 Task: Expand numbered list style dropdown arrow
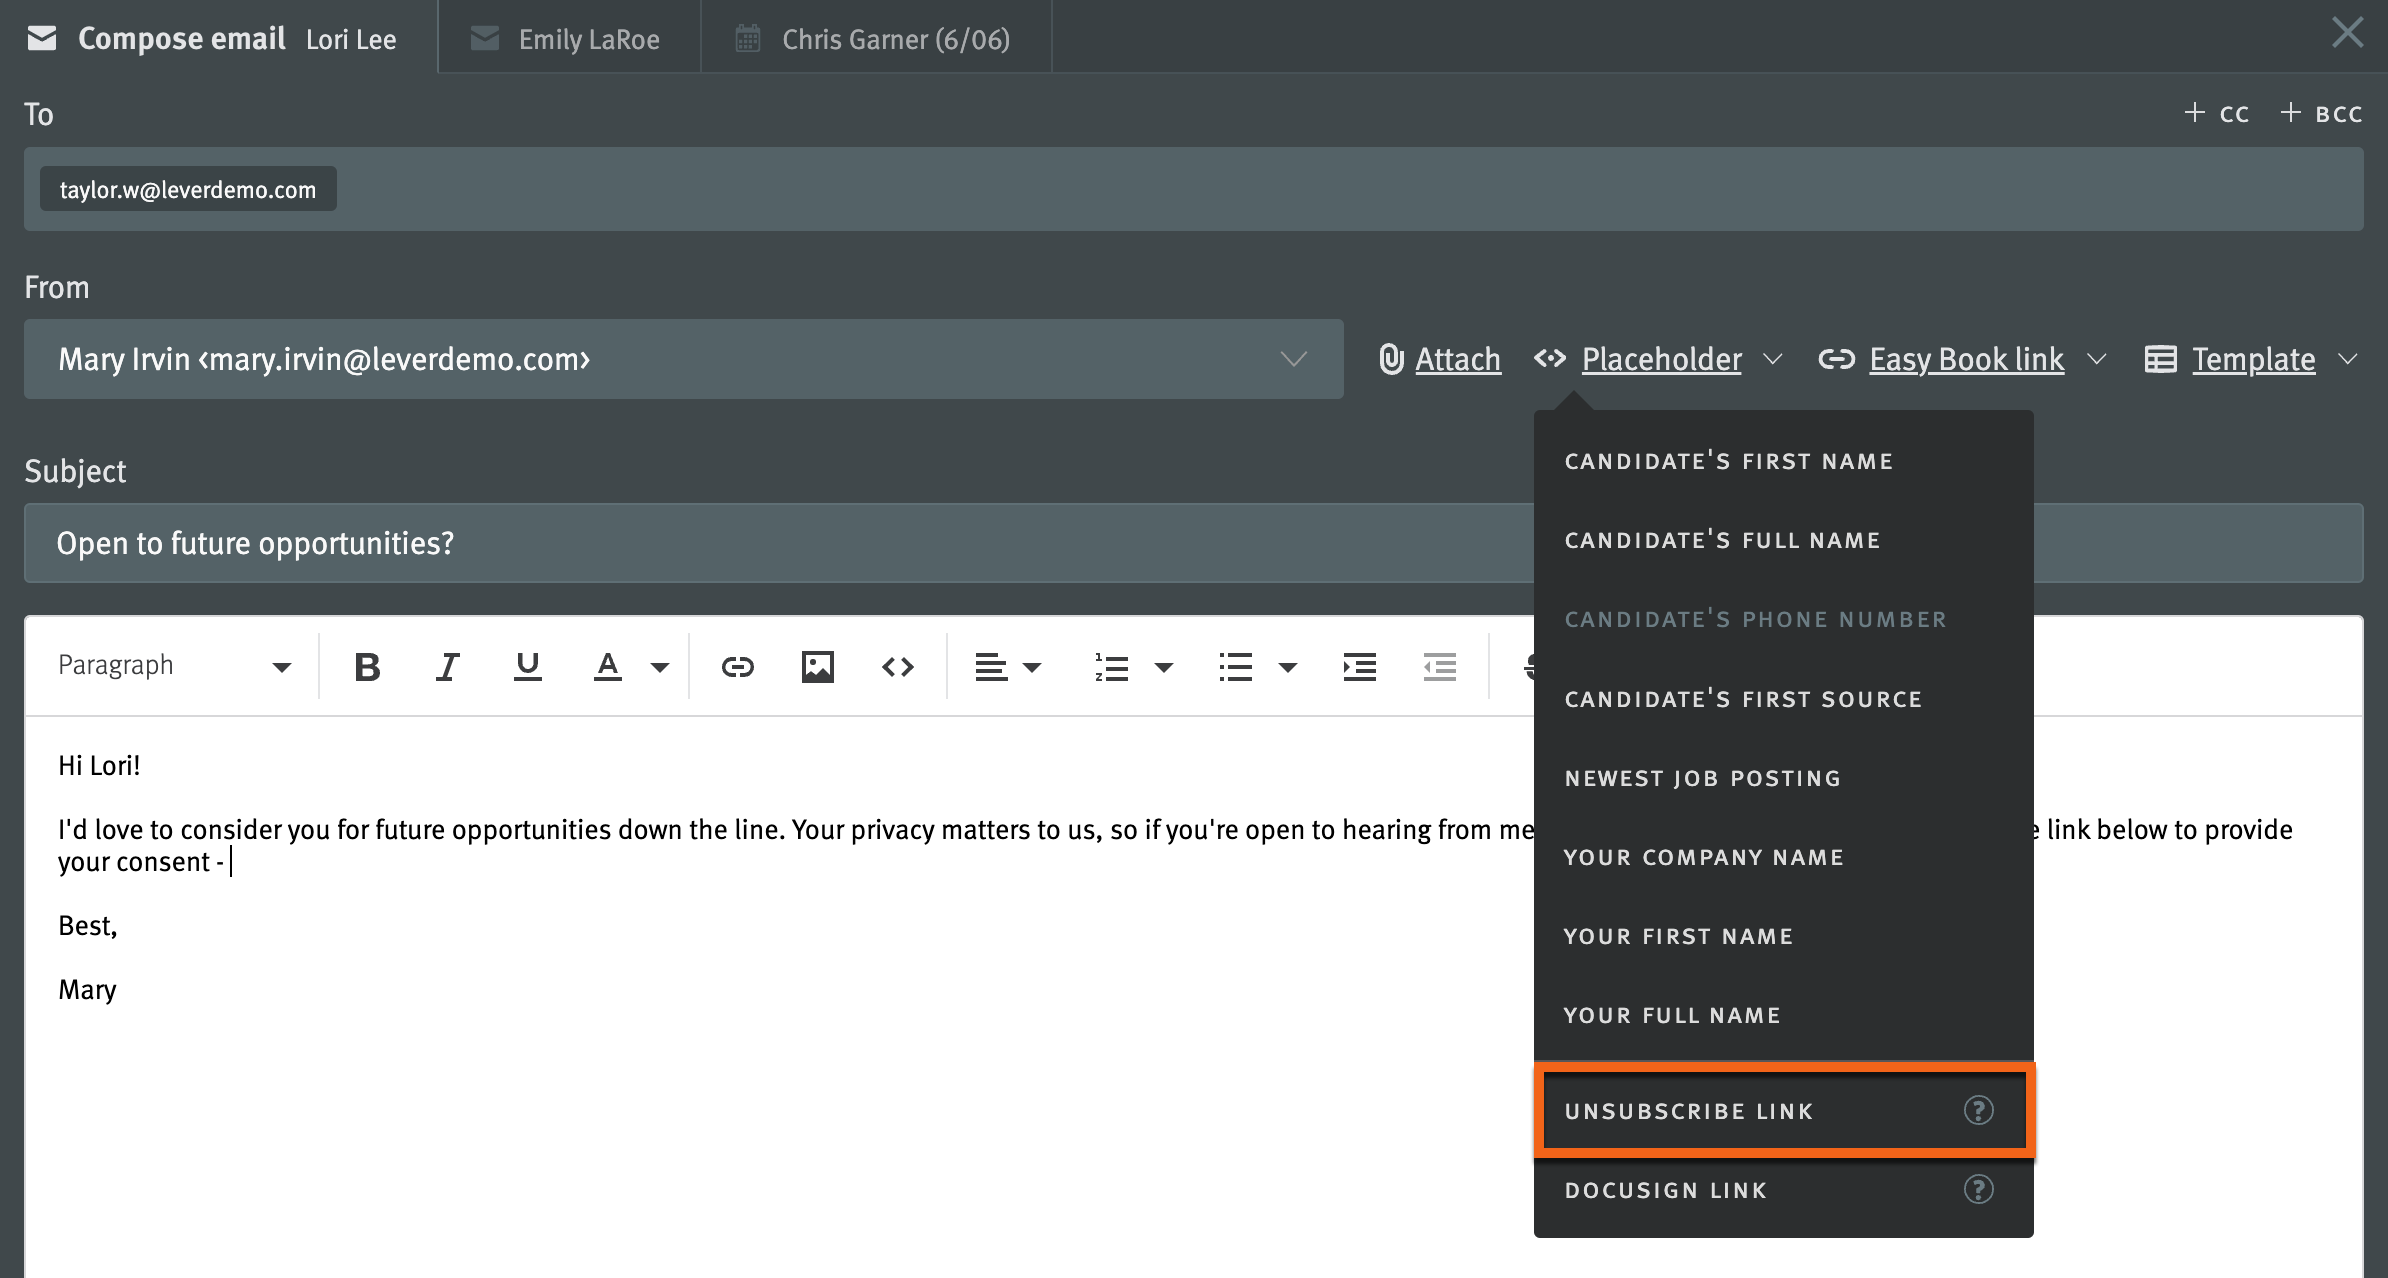1163,668
